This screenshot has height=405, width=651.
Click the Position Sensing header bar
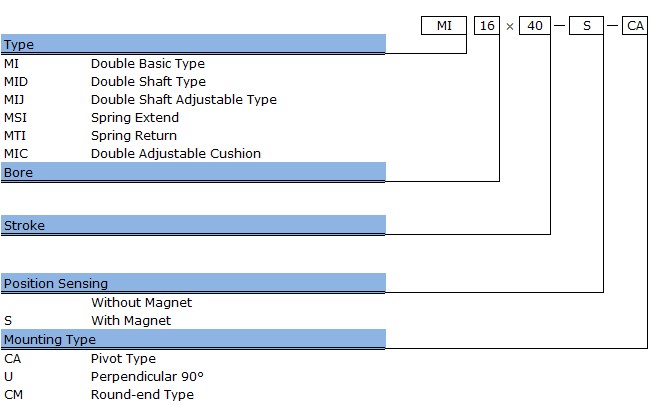pyautogui.click(x=193, y=283)
